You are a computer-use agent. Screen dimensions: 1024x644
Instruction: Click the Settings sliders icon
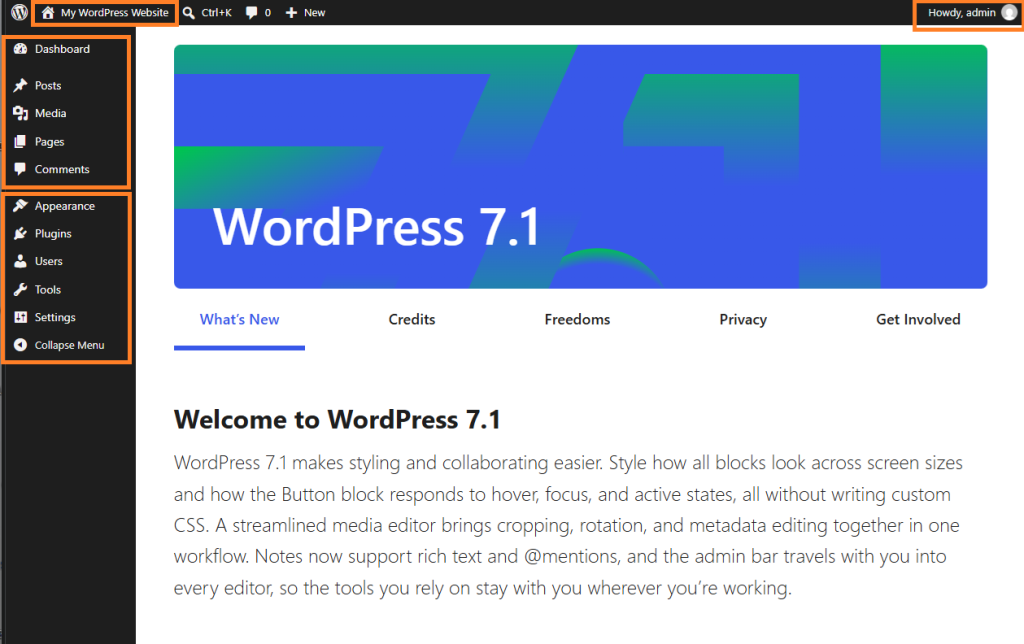20,317
